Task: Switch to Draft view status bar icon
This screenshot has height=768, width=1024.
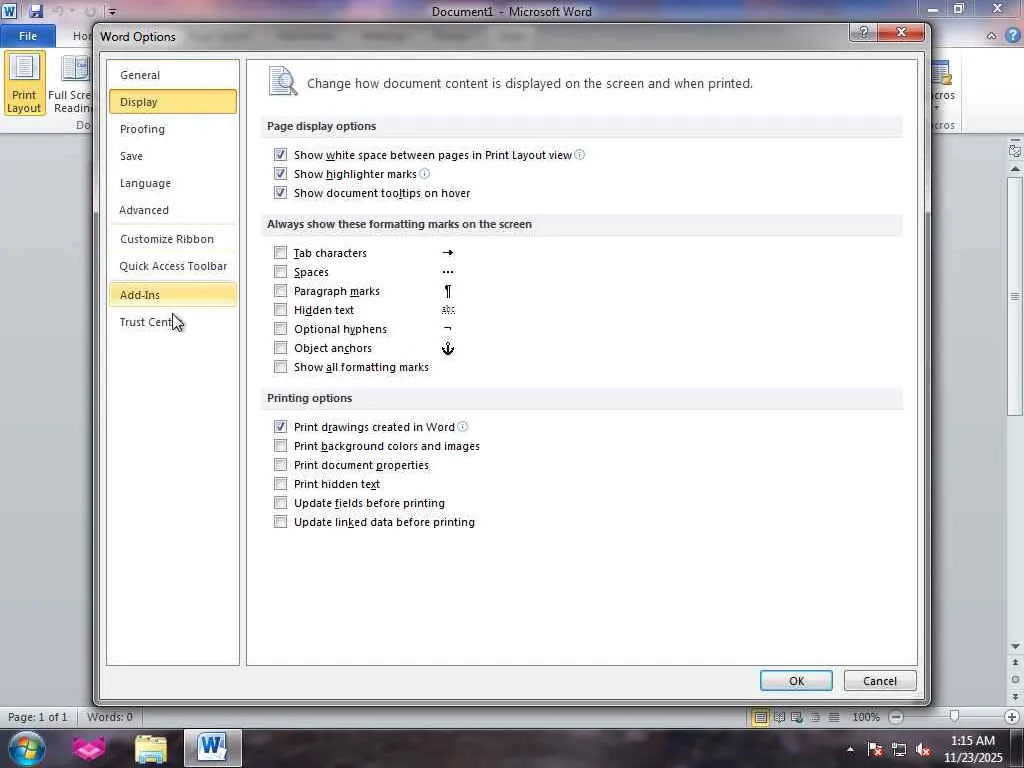Action: coord(834,717)
